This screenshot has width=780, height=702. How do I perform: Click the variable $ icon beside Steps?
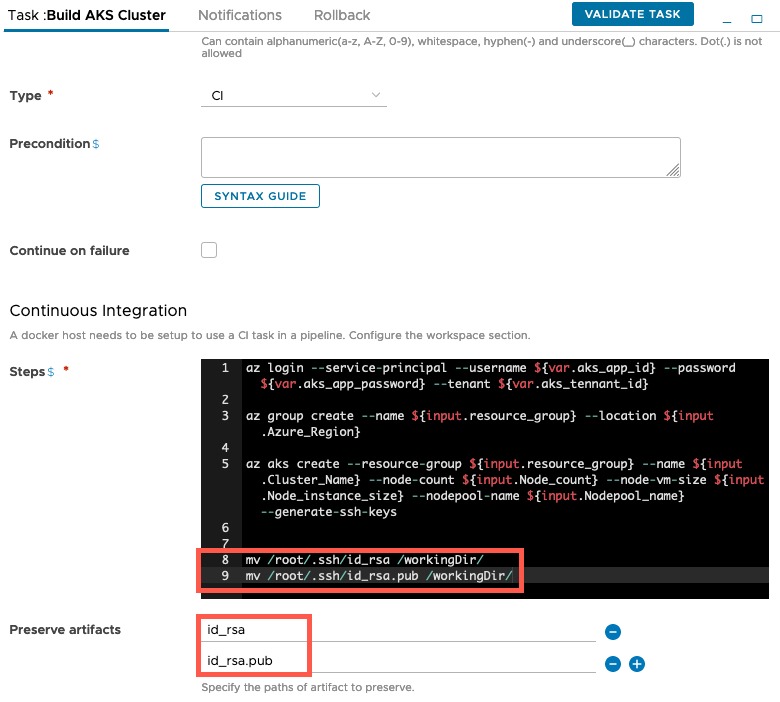click(x=51, y=372)
